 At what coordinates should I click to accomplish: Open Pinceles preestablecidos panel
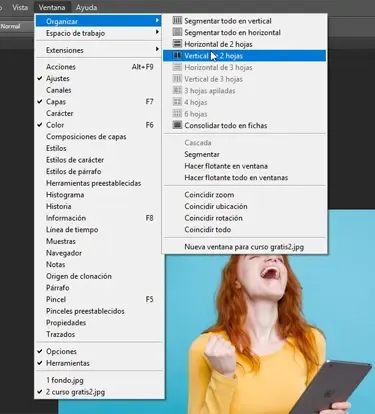coord(99,311)
